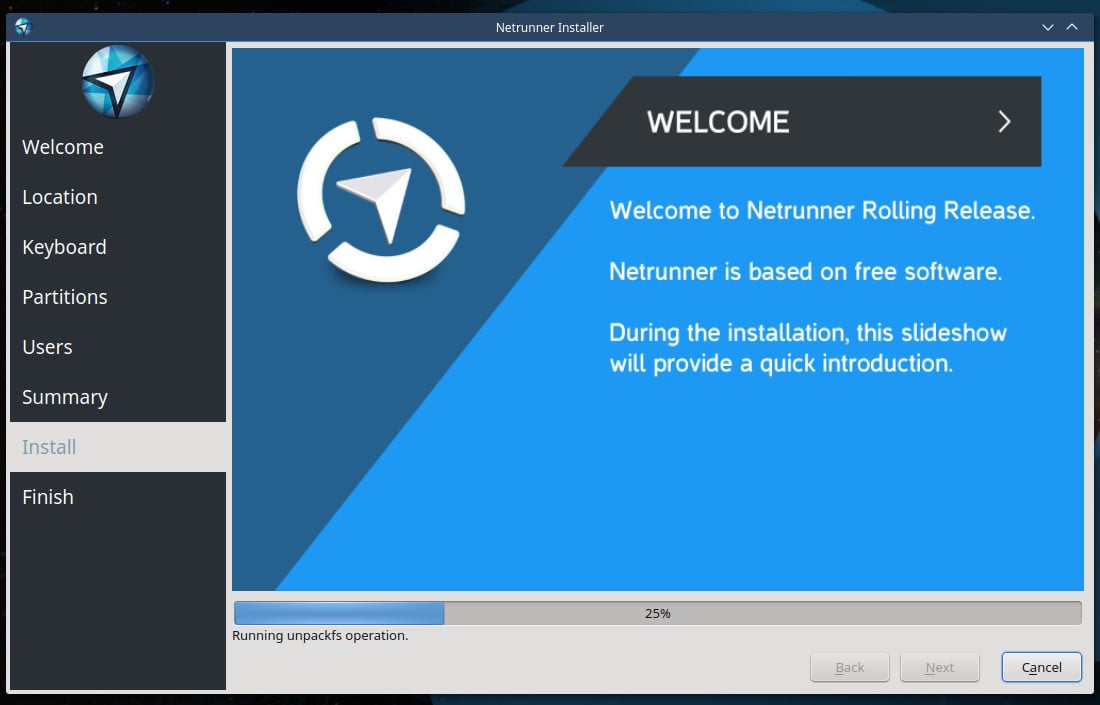Click the disabled Next button
The width and height of the screenshot is (1100, 705).
point(939,667)
